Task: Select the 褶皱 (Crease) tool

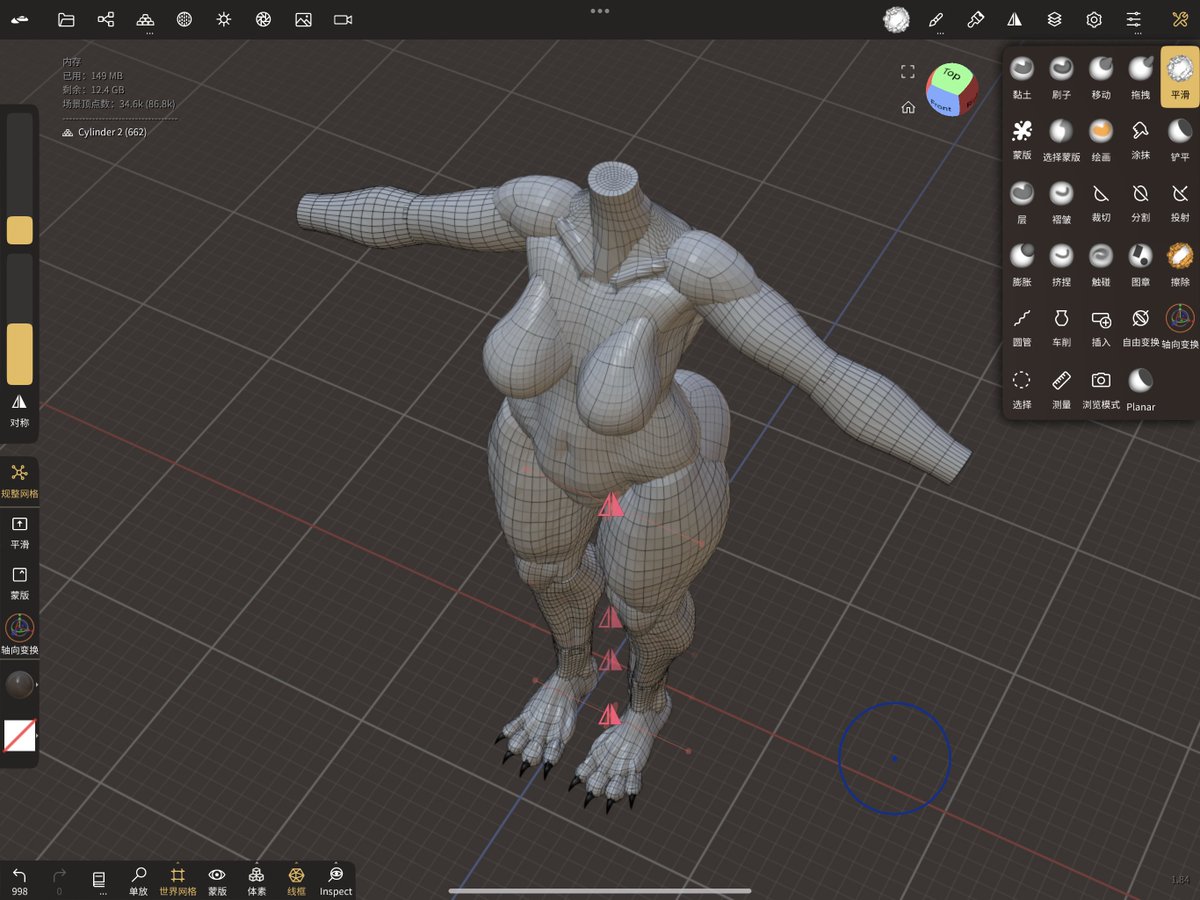Action: pyautogui.click(x=1061, y=201)
